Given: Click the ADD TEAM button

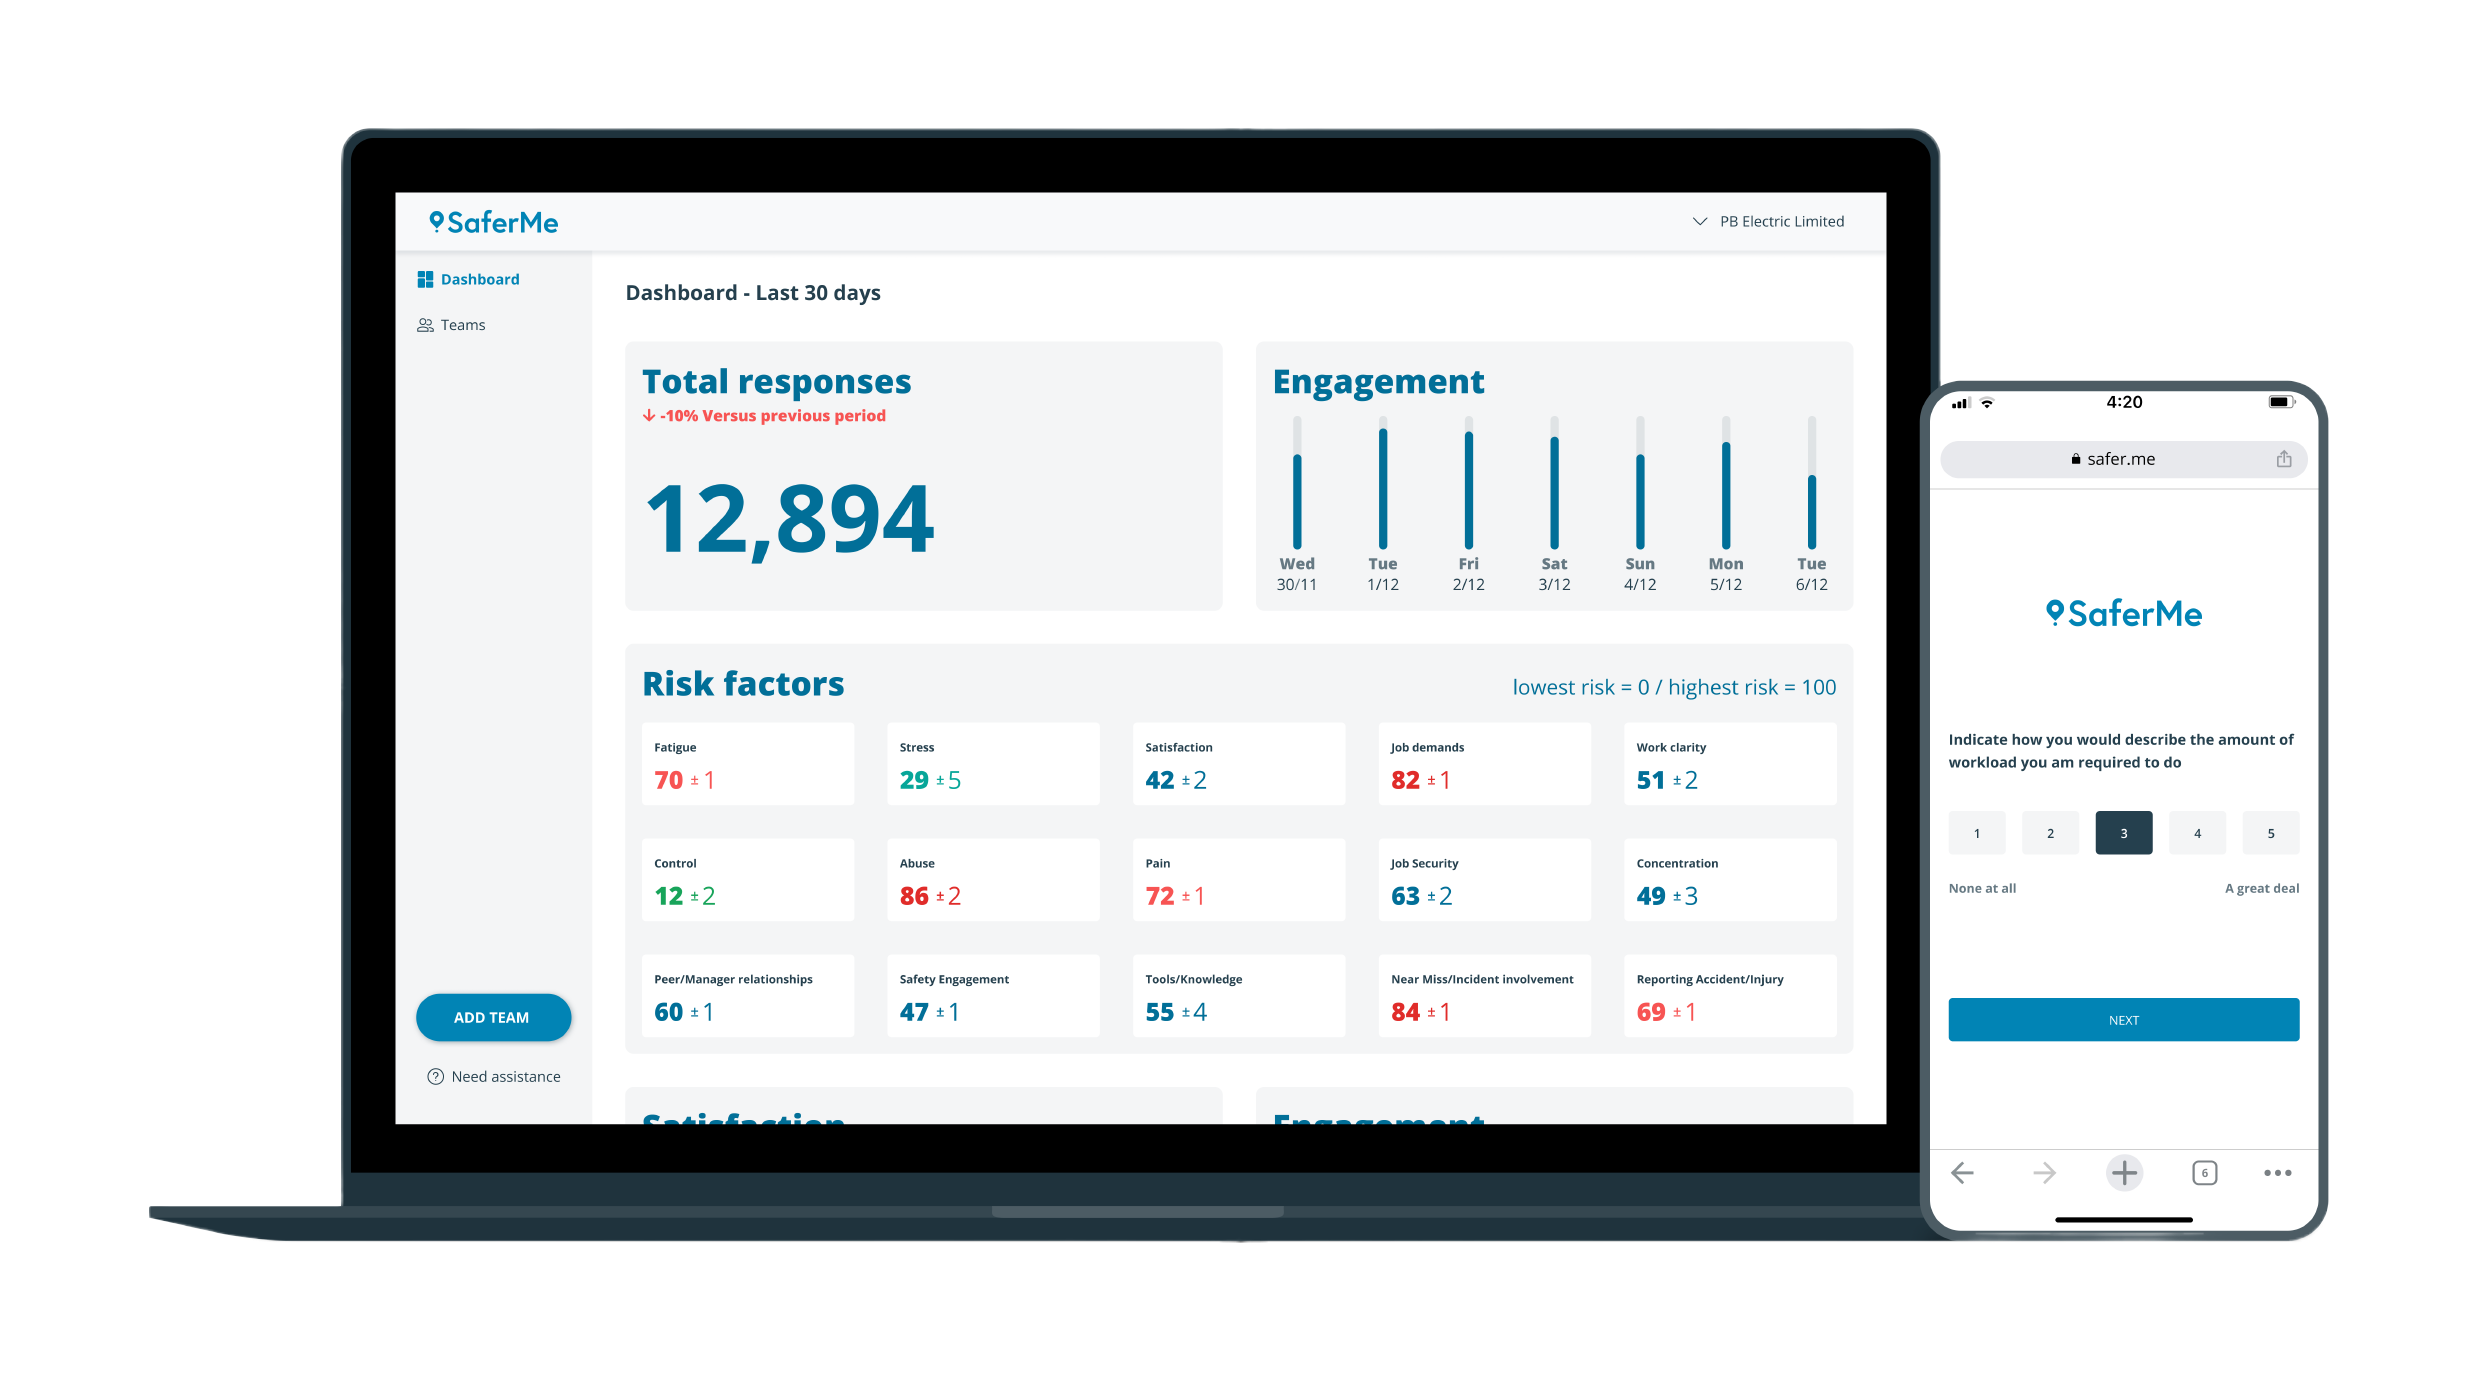Looking at the screenshot, I should tap(493, 1017).
